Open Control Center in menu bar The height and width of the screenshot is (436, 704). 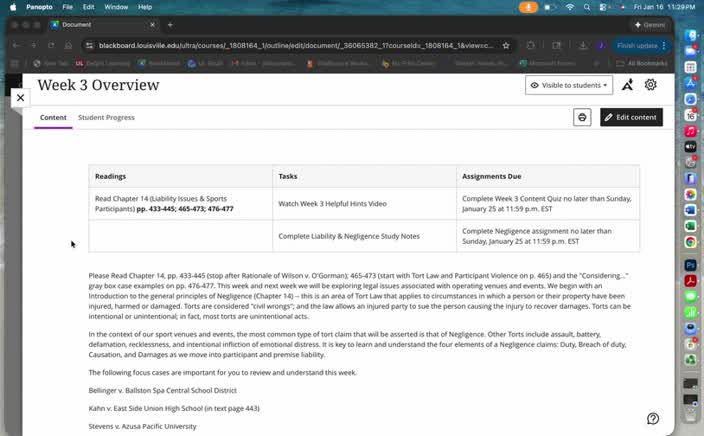603,7
